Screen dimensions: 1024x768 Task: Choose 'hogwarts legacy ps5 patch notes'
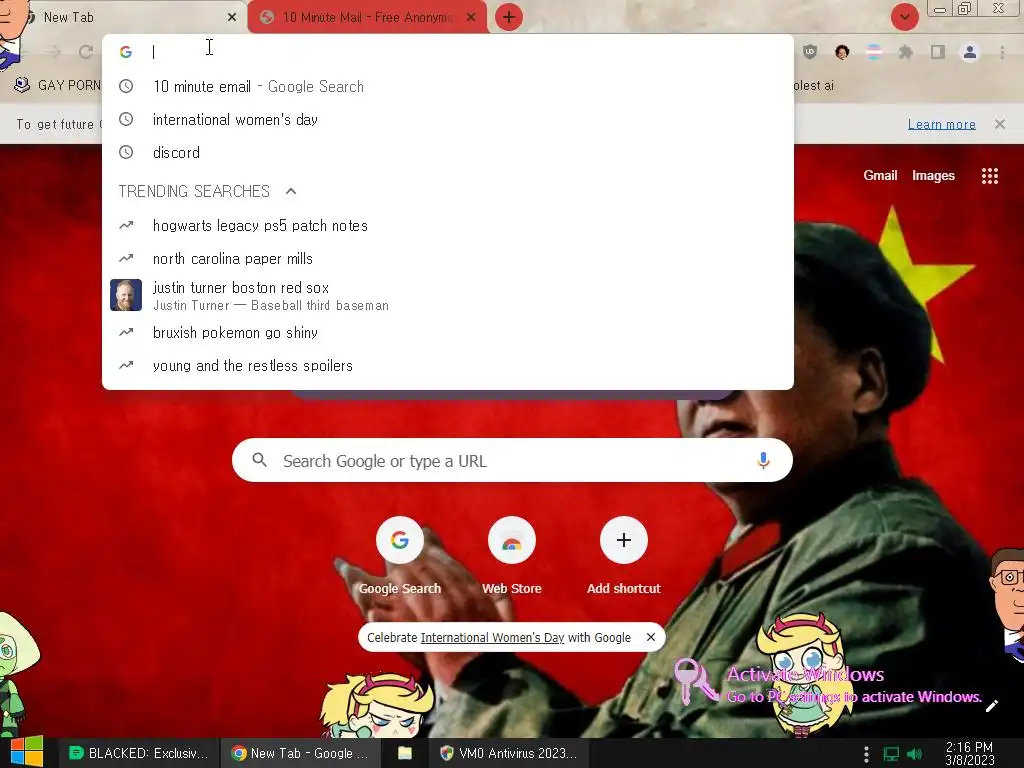(448, 225)
